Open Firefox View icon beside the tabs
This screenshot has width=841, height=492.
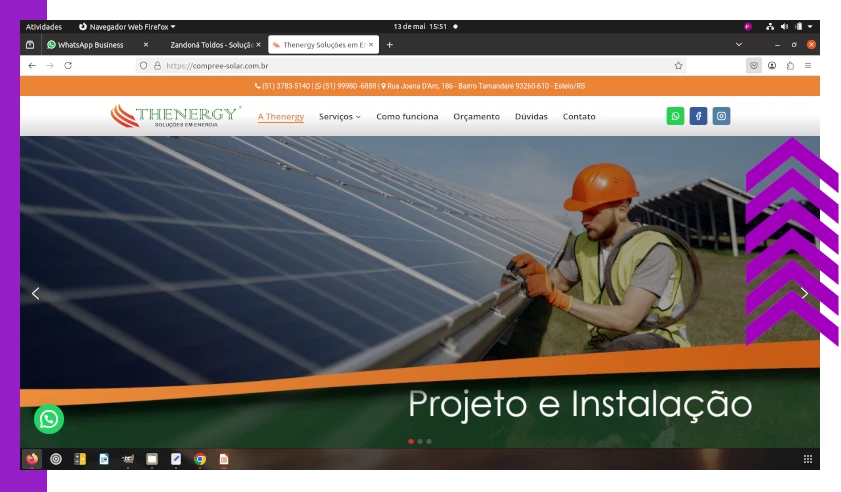30,45
